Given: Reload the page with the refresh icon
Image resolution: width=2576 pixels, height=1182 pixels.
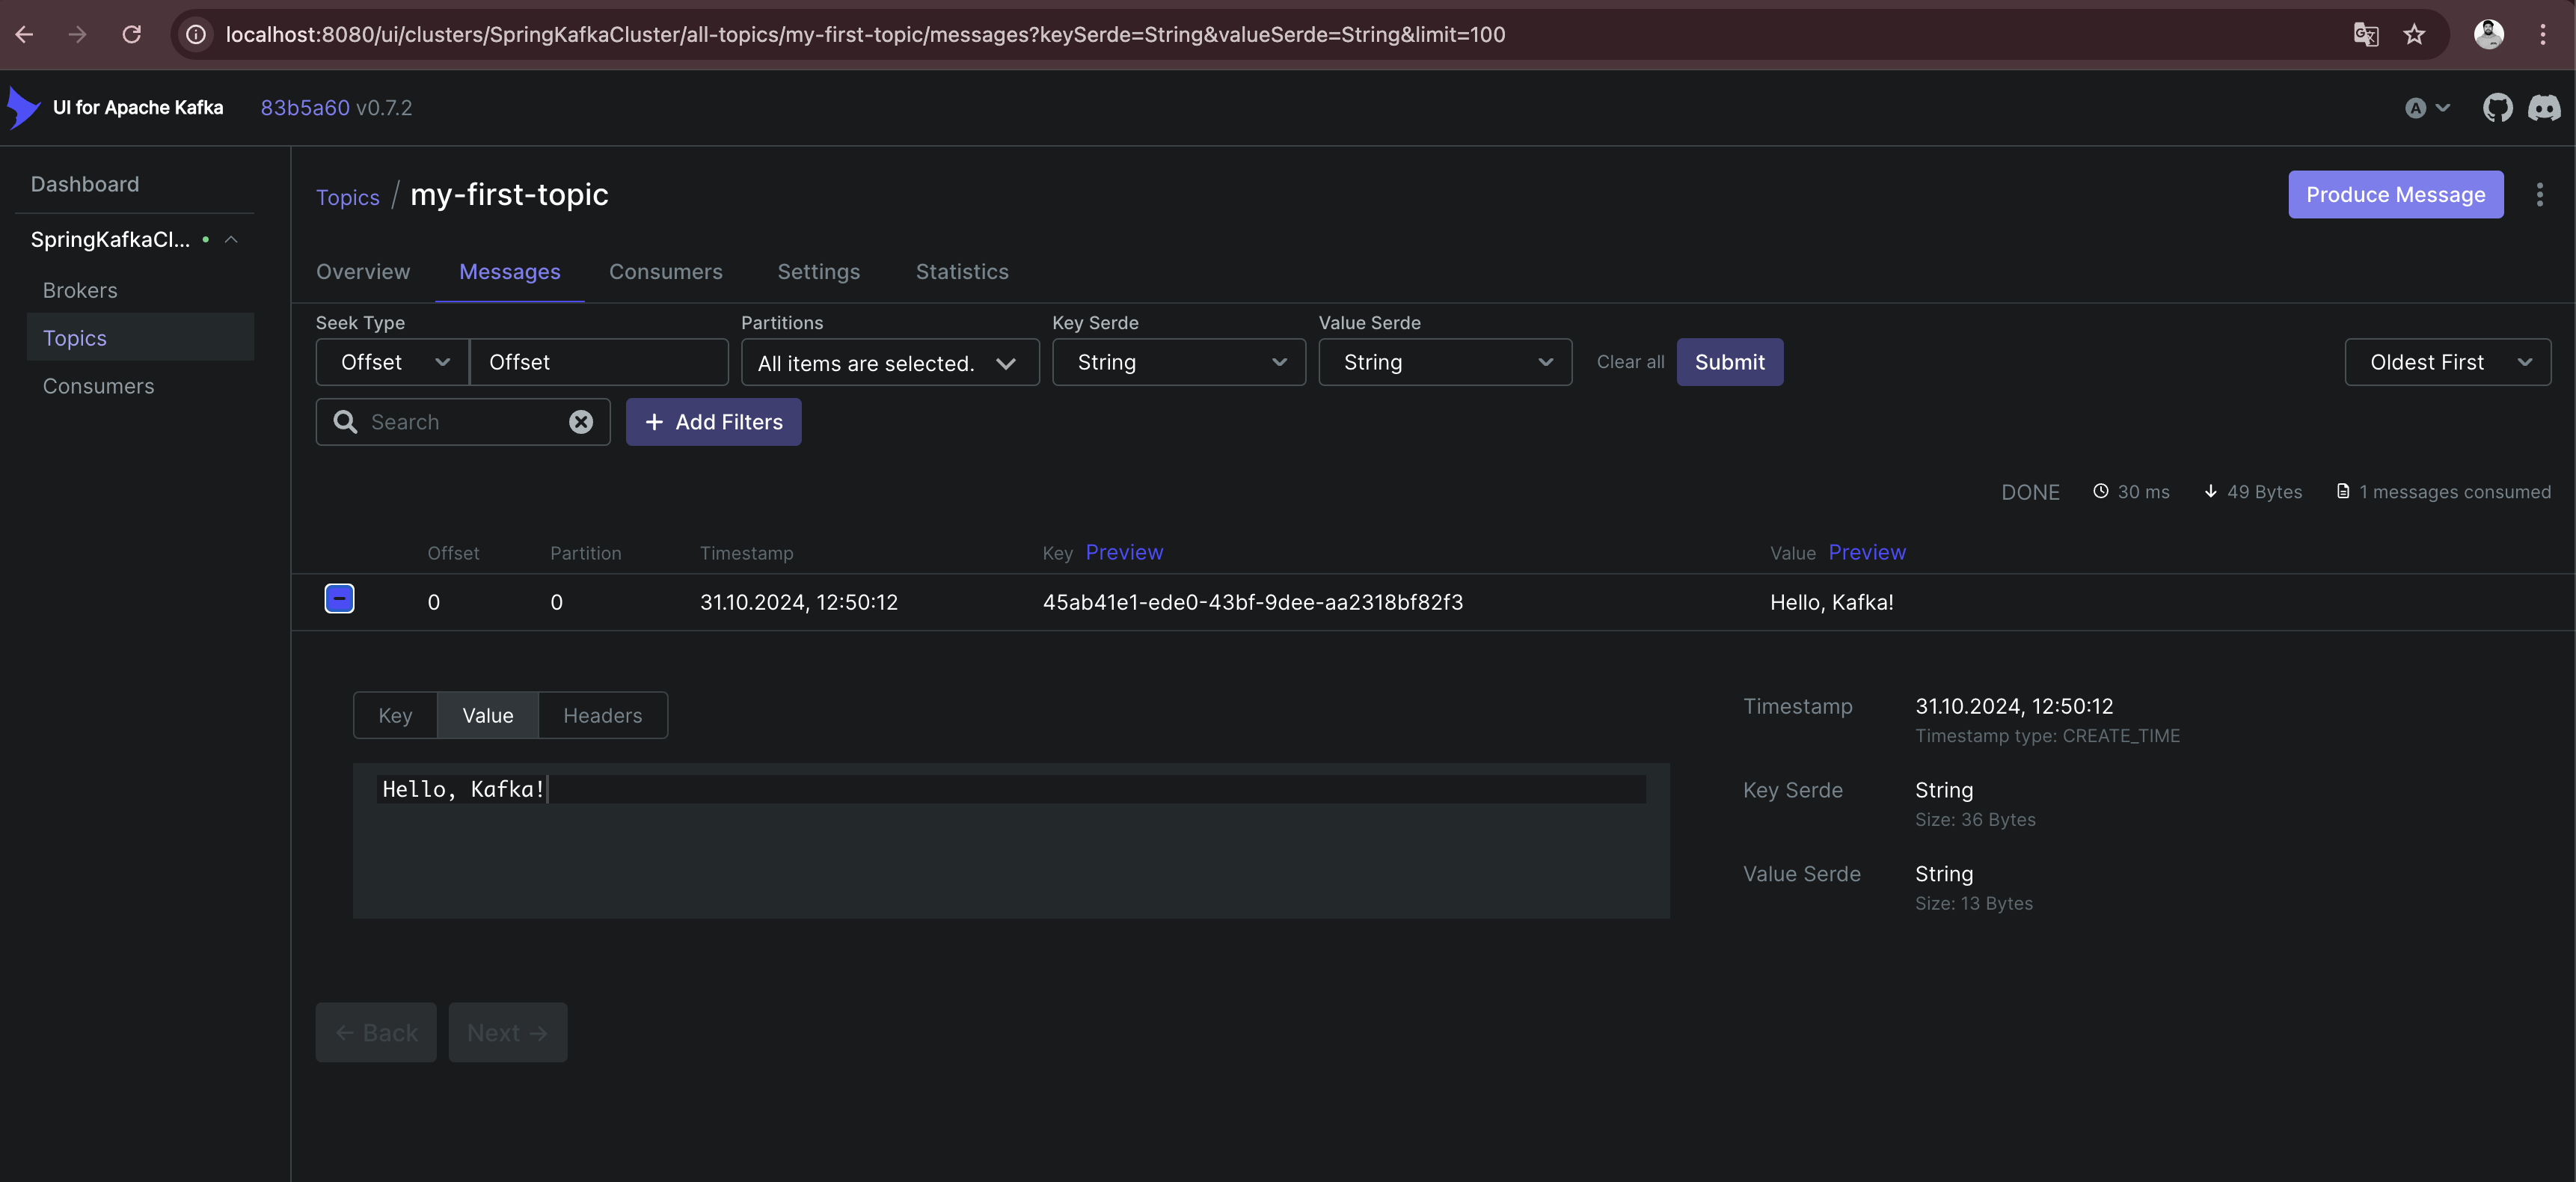Looking at the screenshot, I should pos(131,34).
